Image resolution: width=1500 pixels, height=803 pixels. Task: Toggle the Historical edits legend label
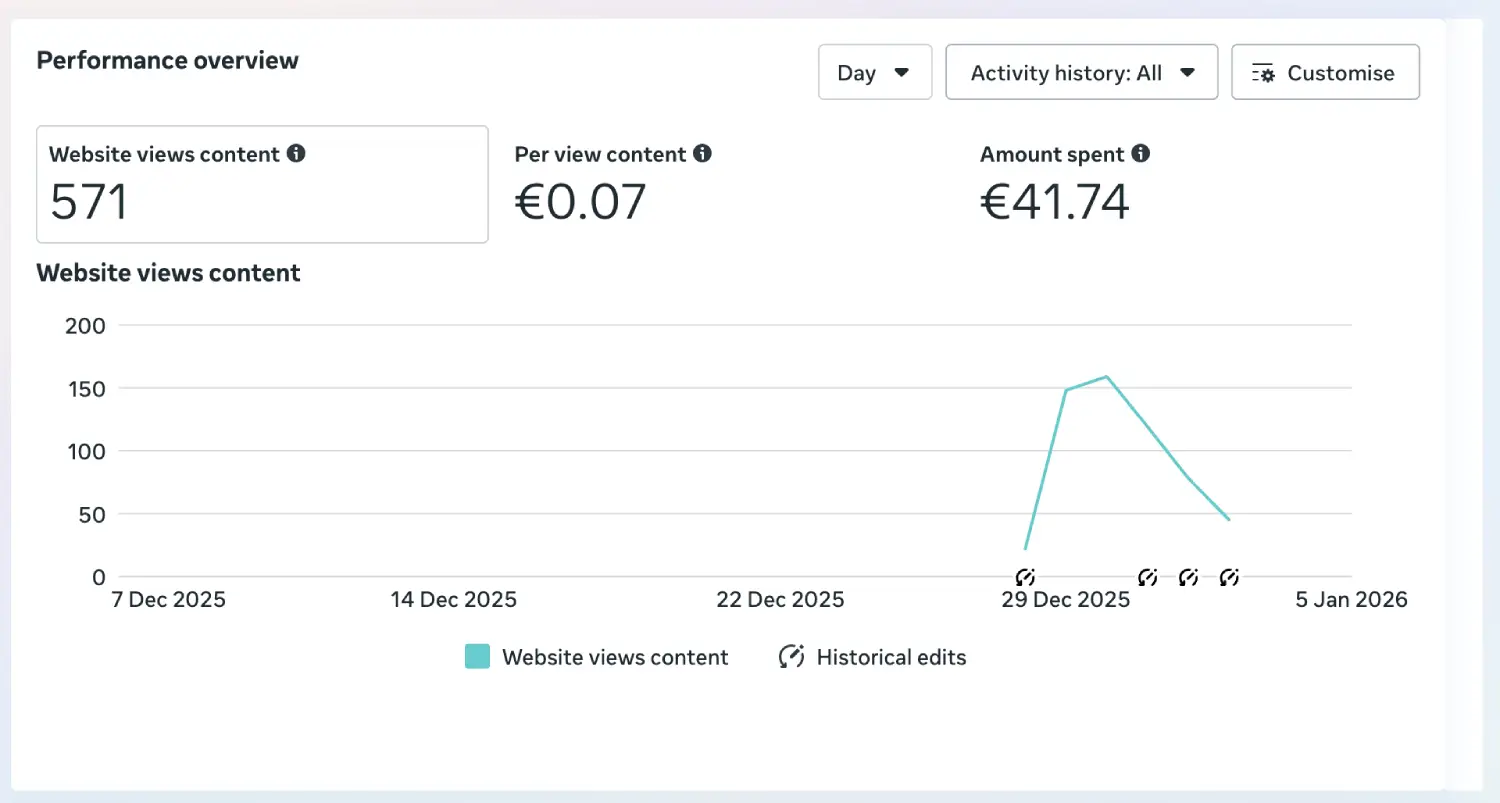[891, 657]
